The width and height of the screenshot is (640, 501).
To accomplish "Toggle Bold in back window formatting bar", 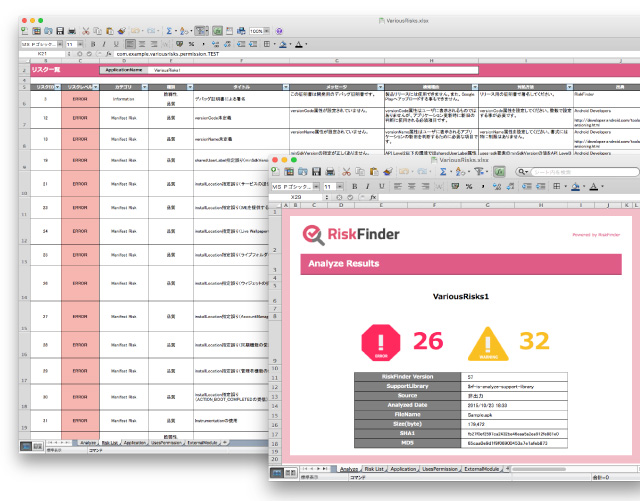I will pyautogui.click(x=93, y=44).
